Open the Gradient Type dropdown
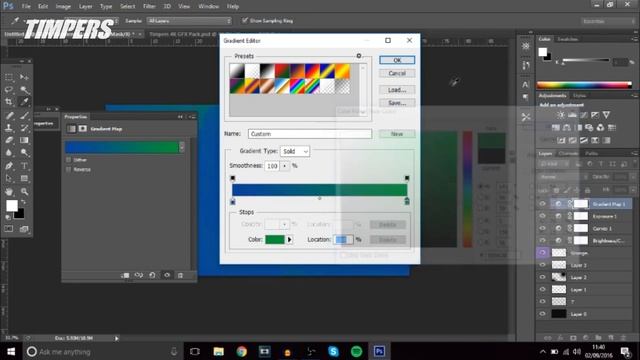This screenshot has width=640, height=360. coord(295,151)
